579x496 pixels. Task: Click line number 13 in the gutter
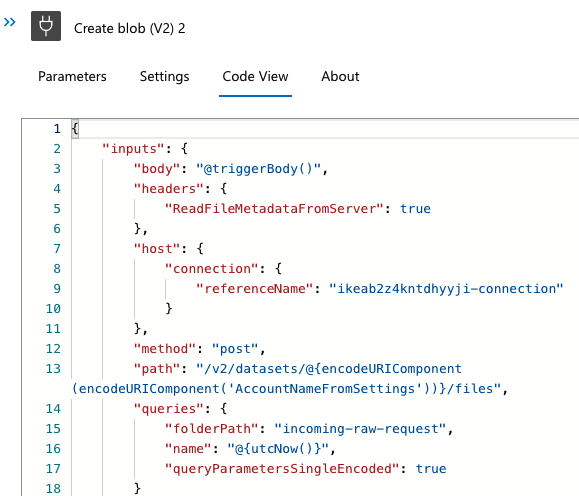tap(53, 369)
